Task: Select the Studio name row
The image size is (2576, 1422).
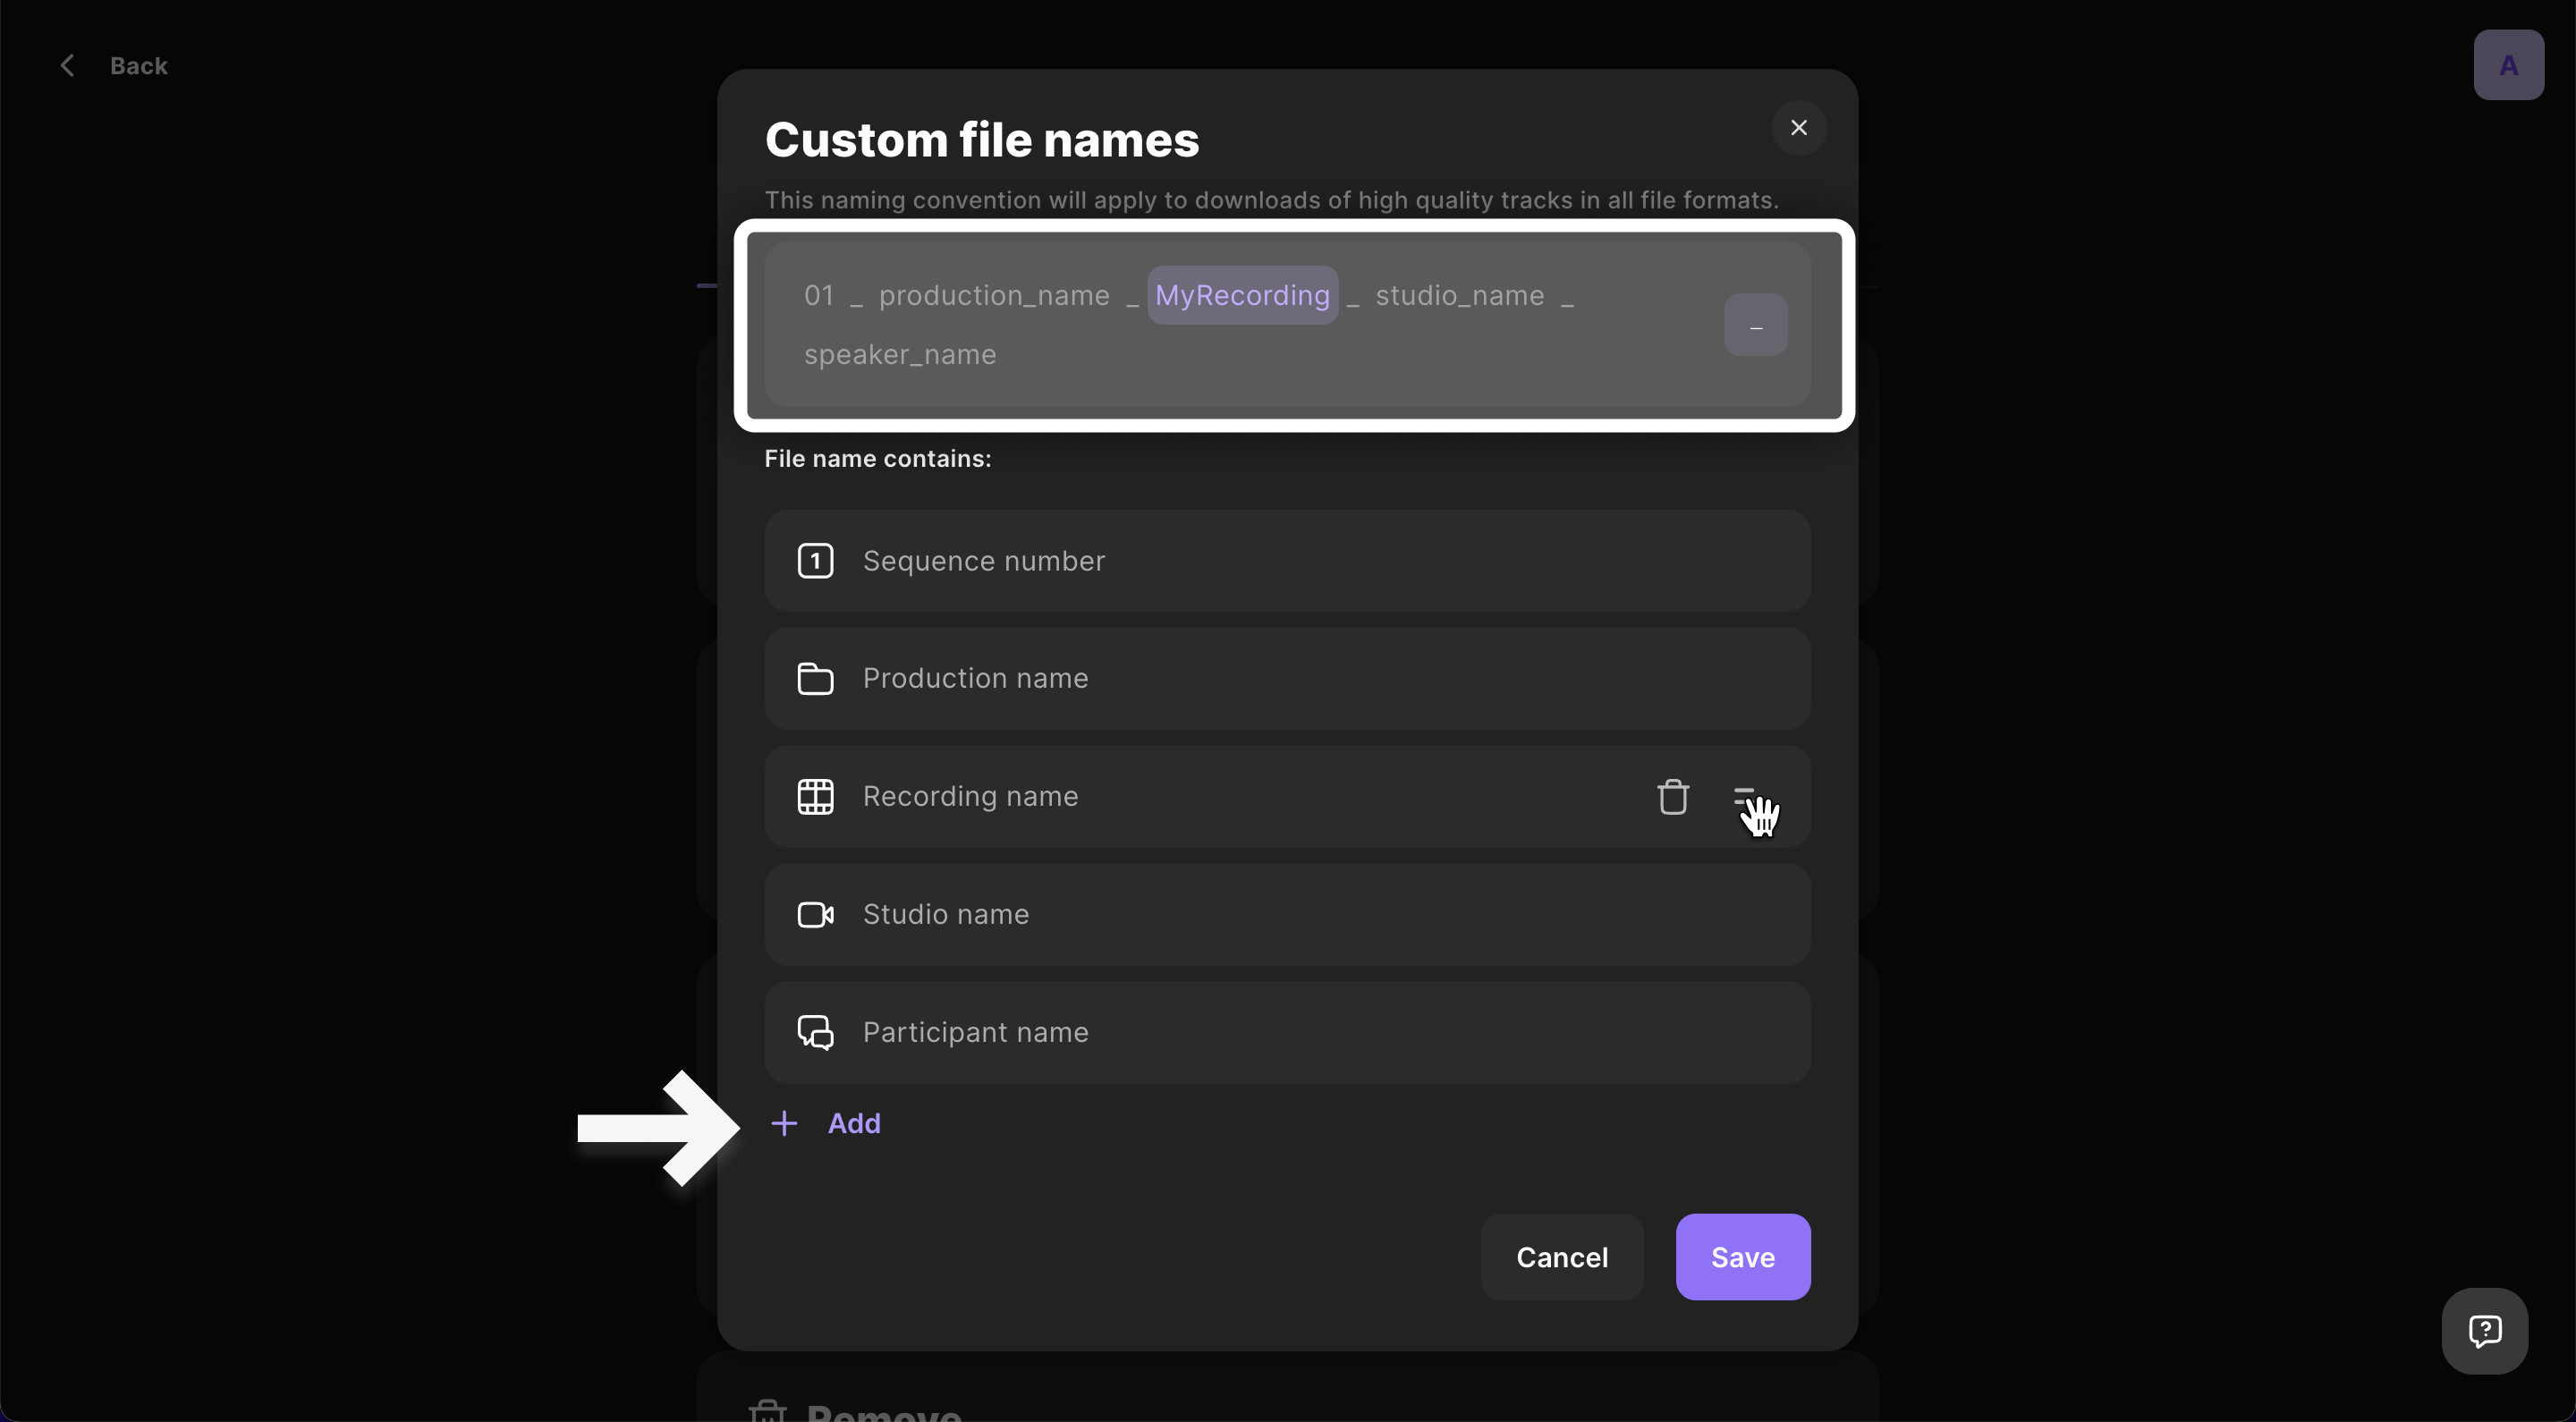Action: click(1287, 915)
